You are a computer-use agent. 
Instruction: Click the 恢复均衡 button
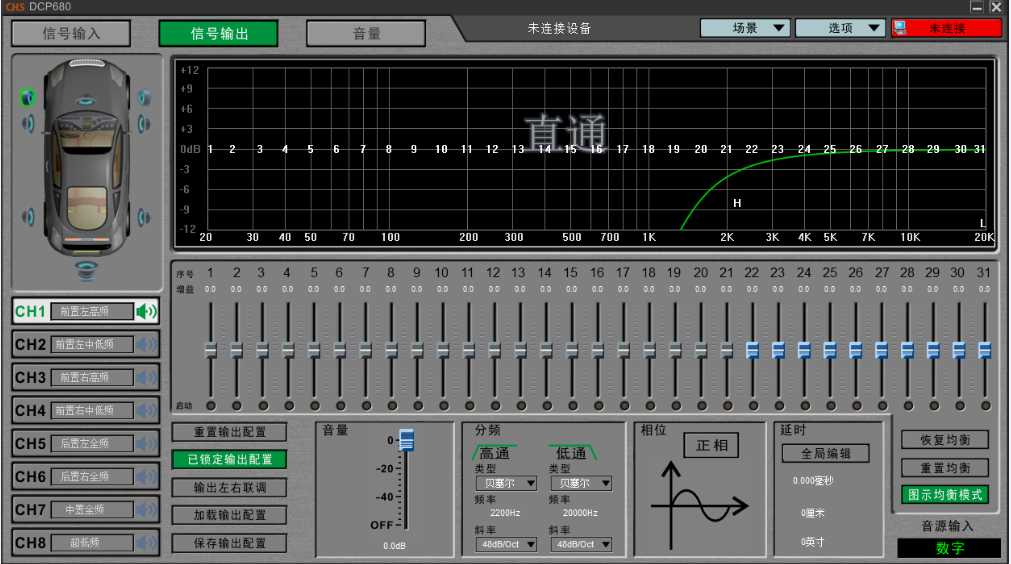coord(944,440)
